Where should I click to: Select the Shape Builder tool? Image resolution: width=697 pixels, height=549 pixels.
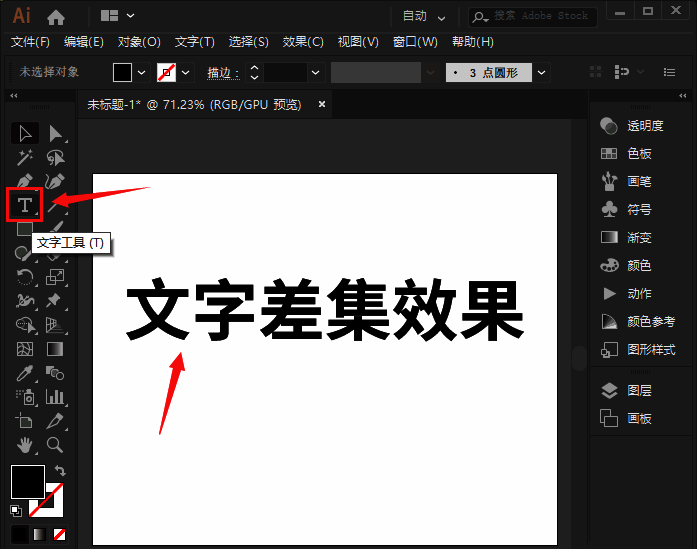click(x=26, y=325)
